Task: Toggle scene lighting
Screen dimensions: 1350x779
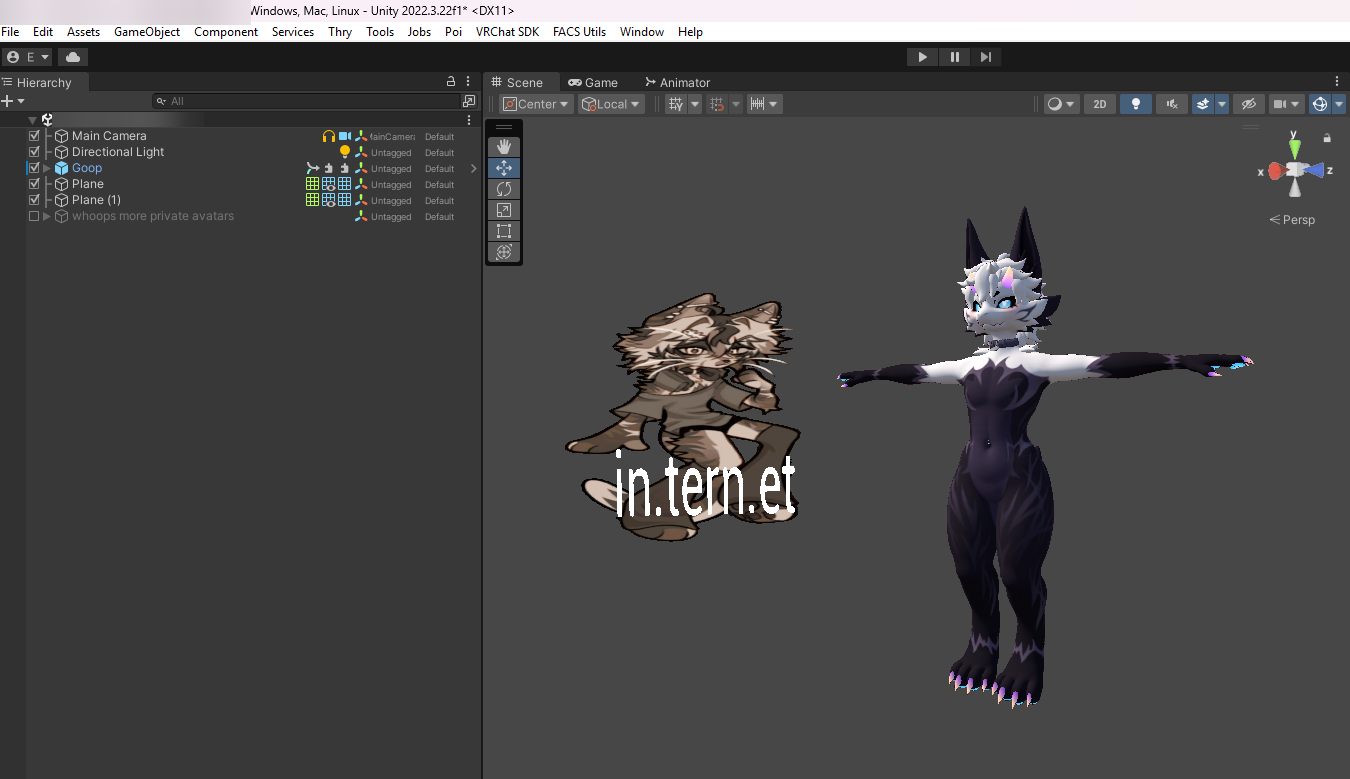Action: click(1135, 104)
